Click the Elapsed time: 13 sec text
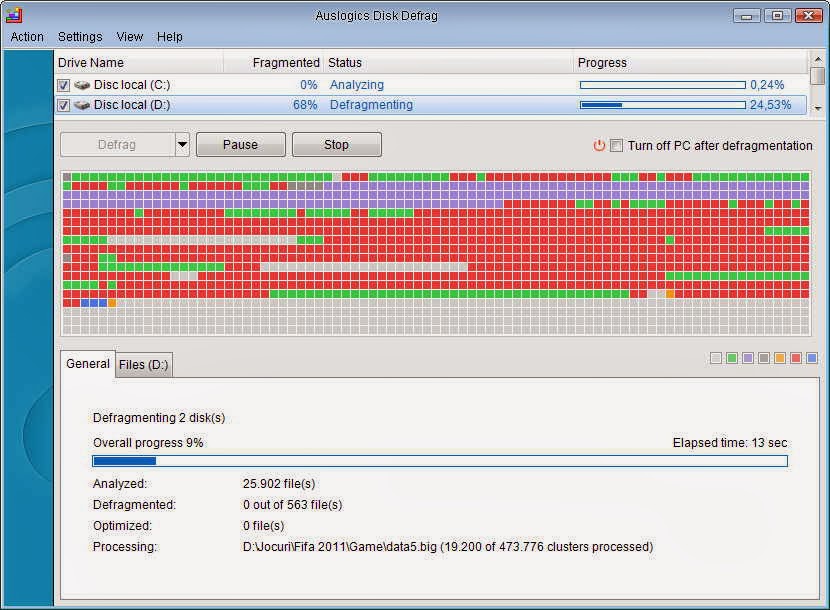The image size is (830, 610). (729, 443)
